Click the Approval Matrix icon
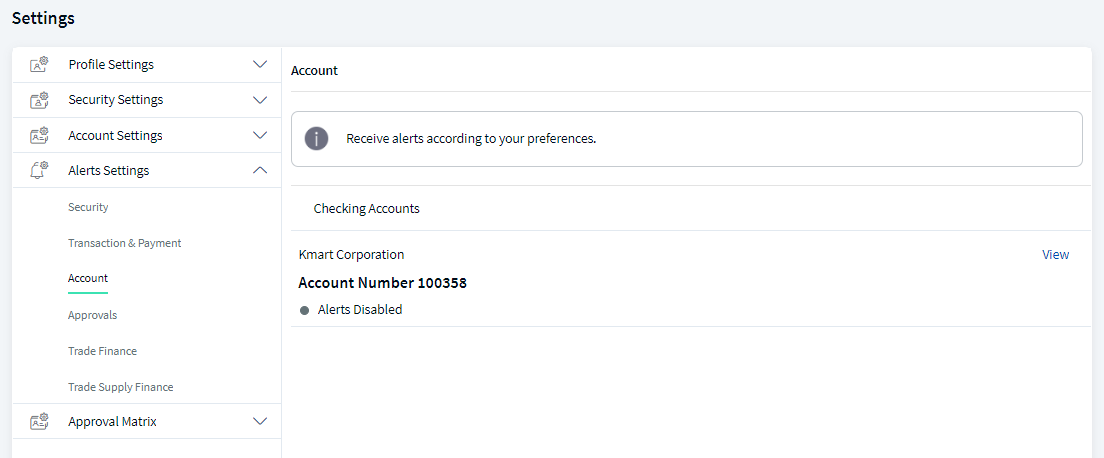The height and width of the screenshot is (458, 1104). tap(39, 421)
